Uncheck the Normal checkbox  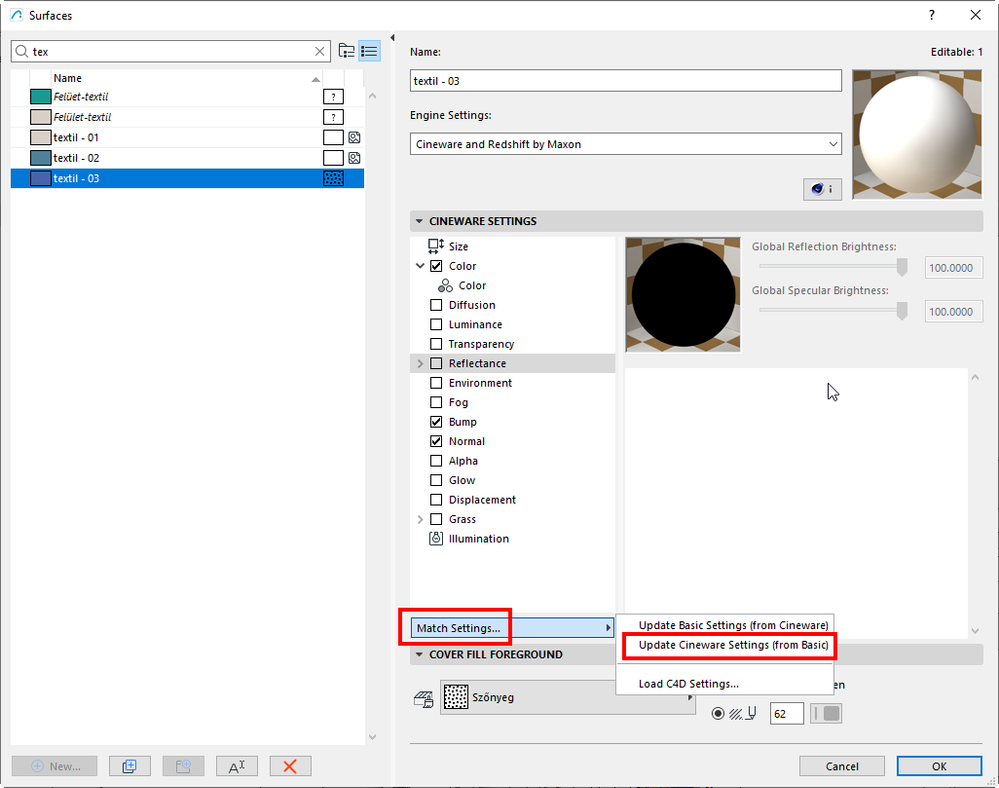[436, 441]
